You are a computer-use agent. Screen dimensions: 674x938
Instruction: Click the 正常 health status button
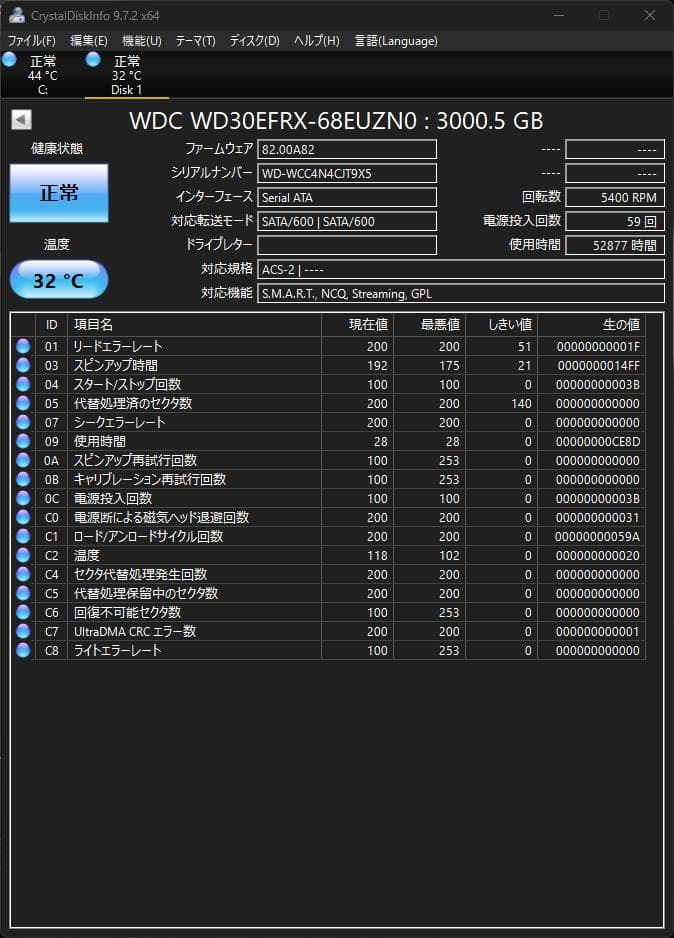pyautogui.click(x=59, y=193)
